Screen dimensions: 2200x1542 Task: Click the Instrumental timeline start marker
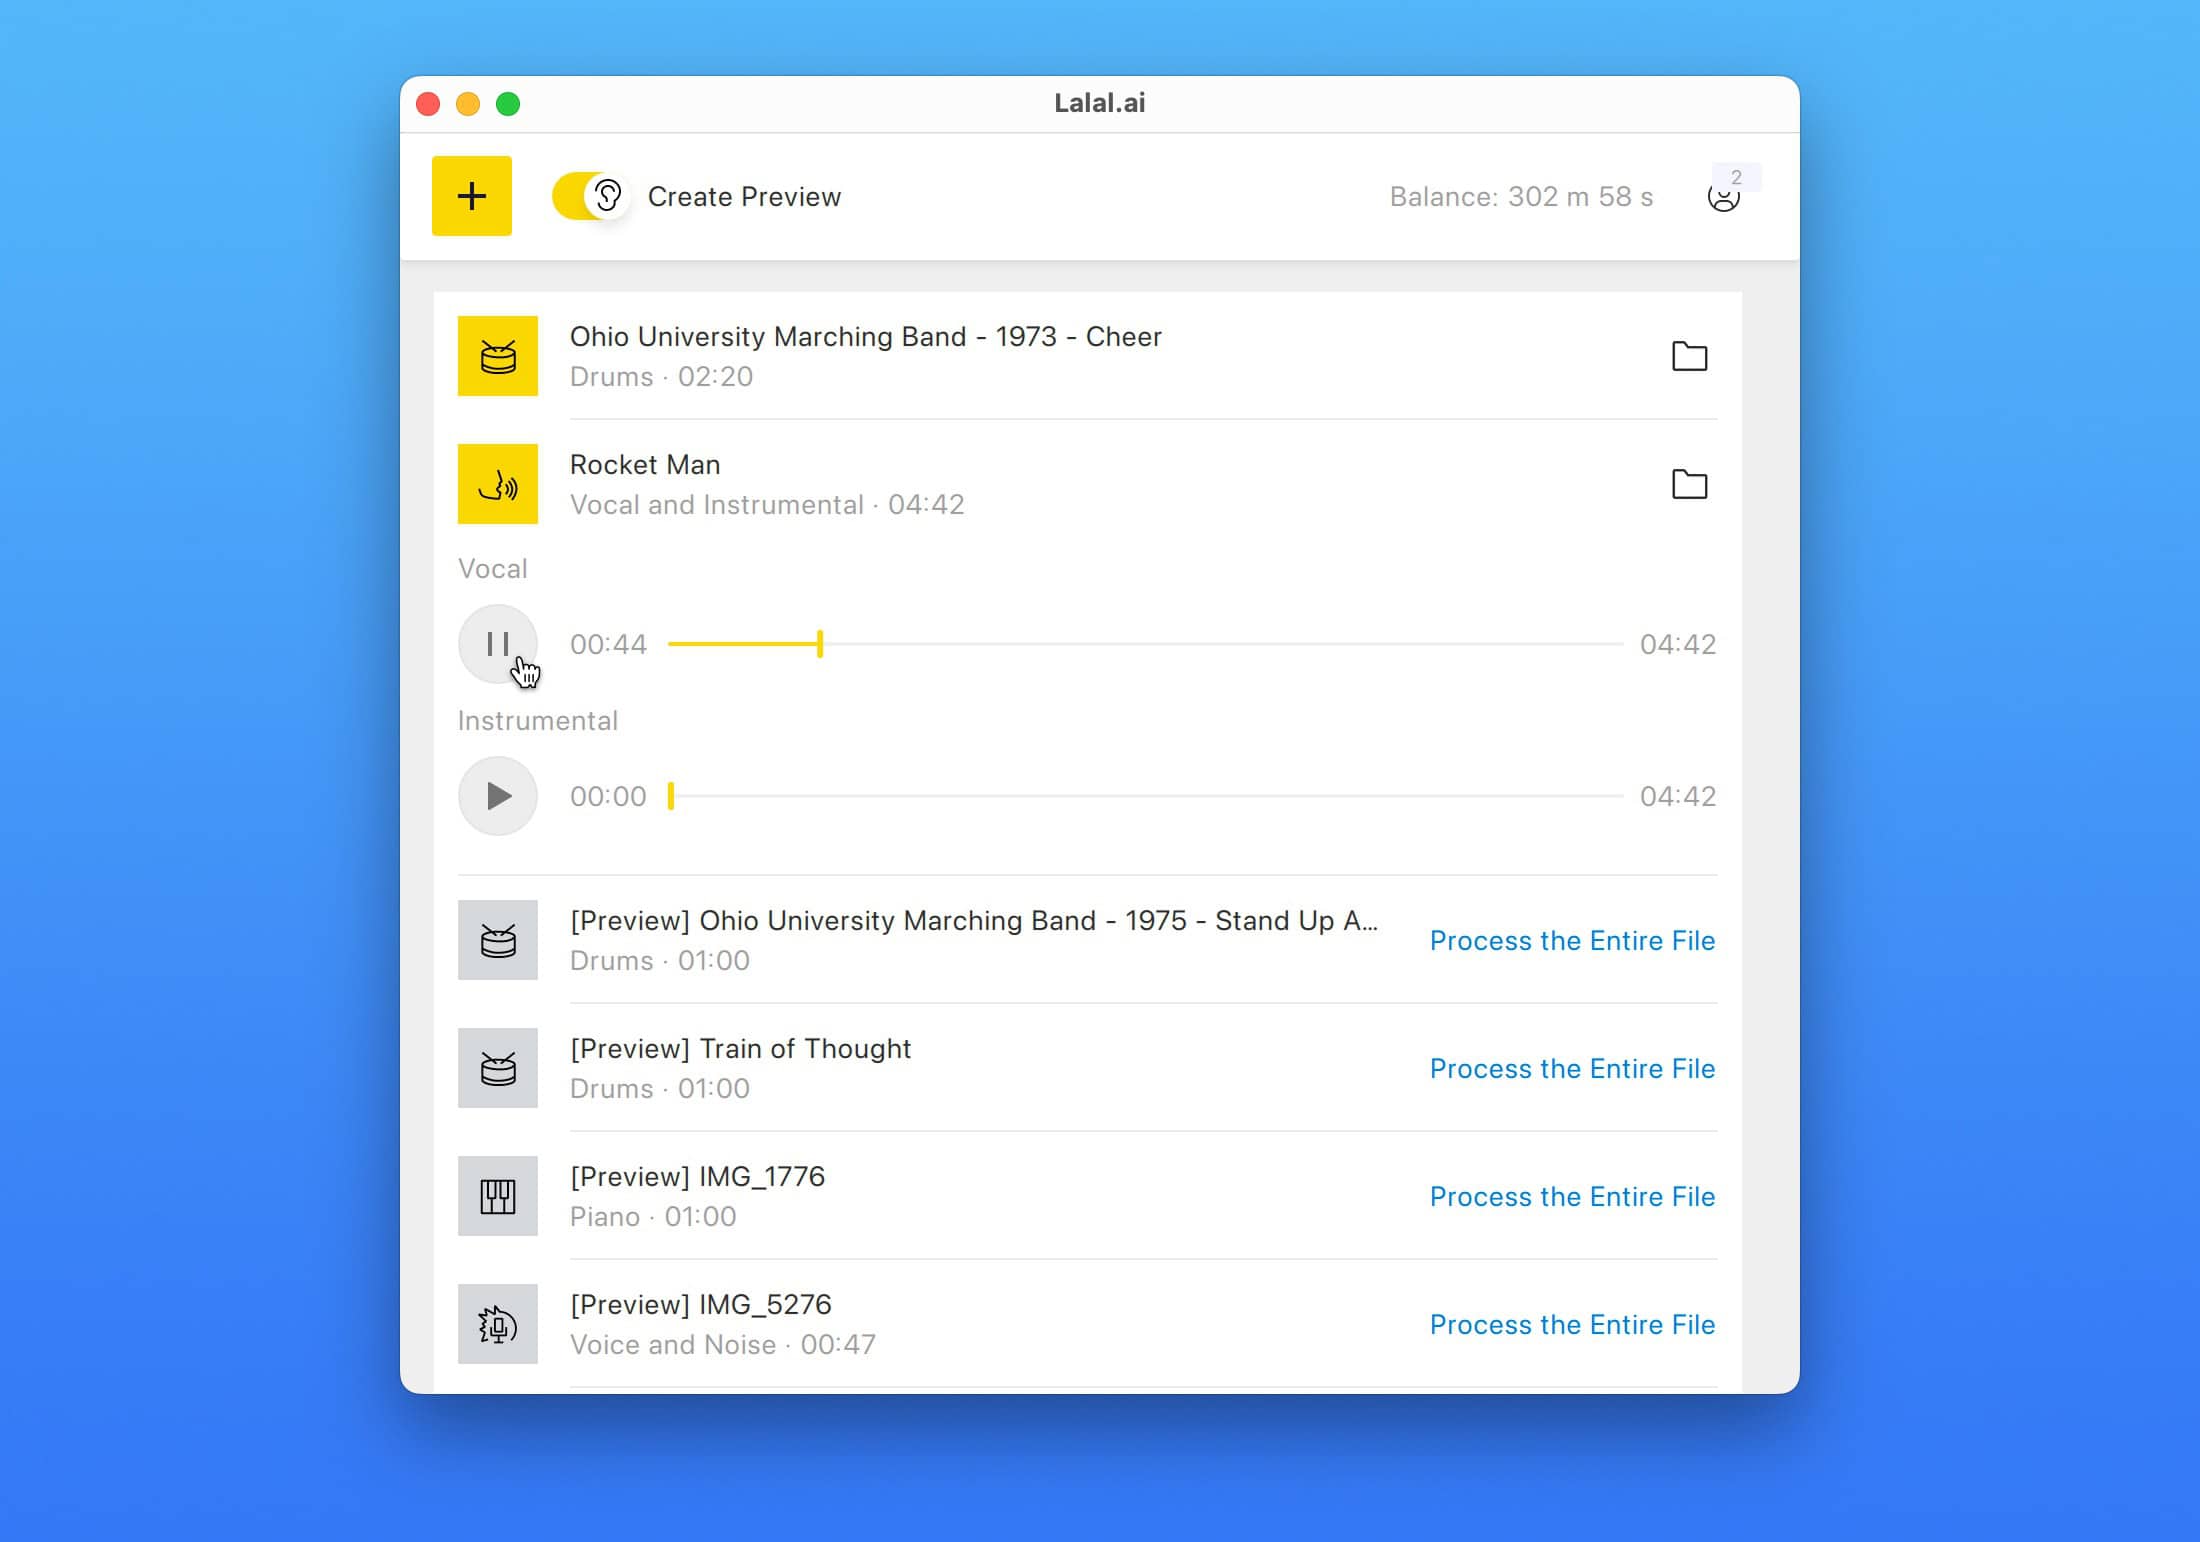(x=671, y=796)
